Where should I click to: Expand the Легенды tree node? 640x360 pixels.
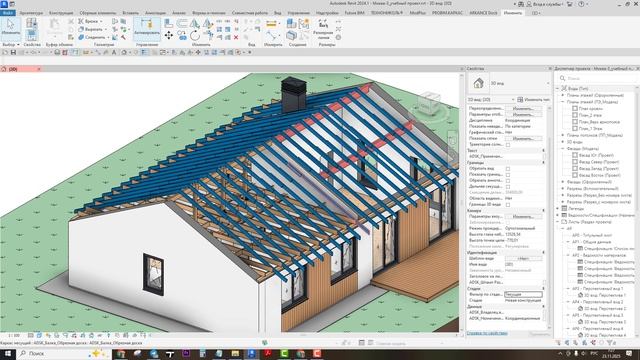coord(558,209)
